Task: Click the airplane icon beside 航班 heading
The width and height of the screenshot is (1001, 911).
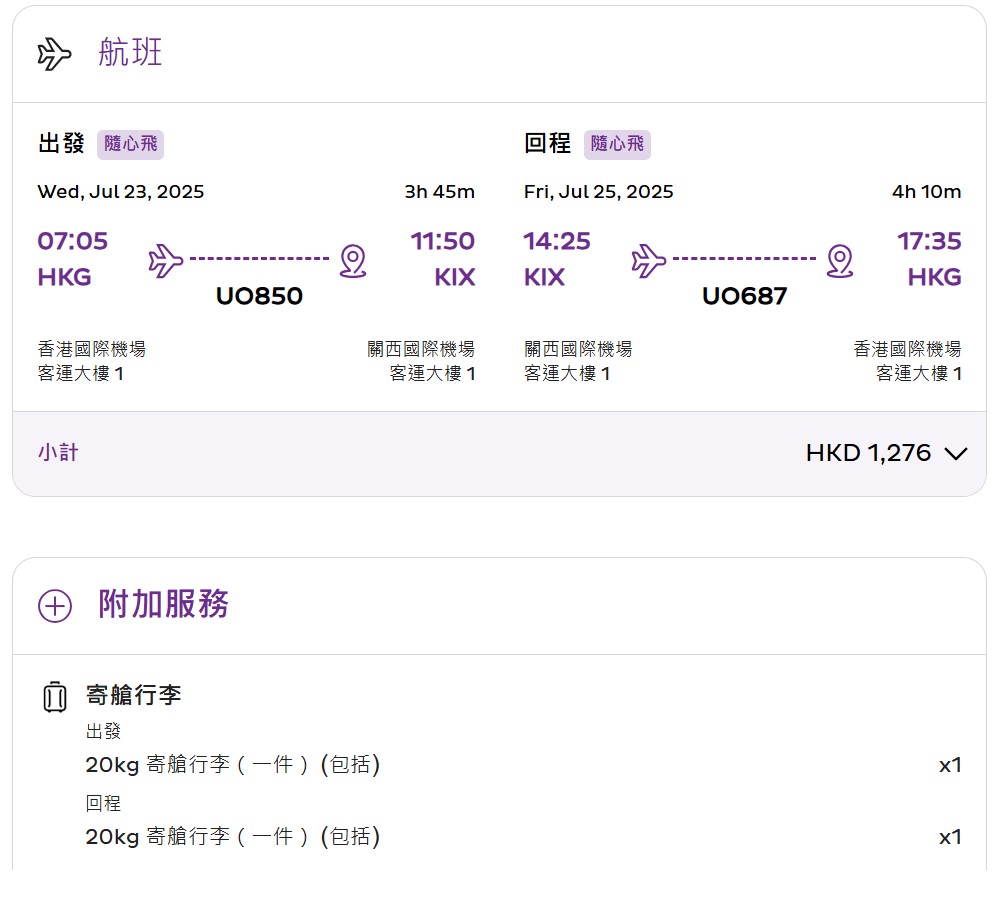Action: (54, 54)
